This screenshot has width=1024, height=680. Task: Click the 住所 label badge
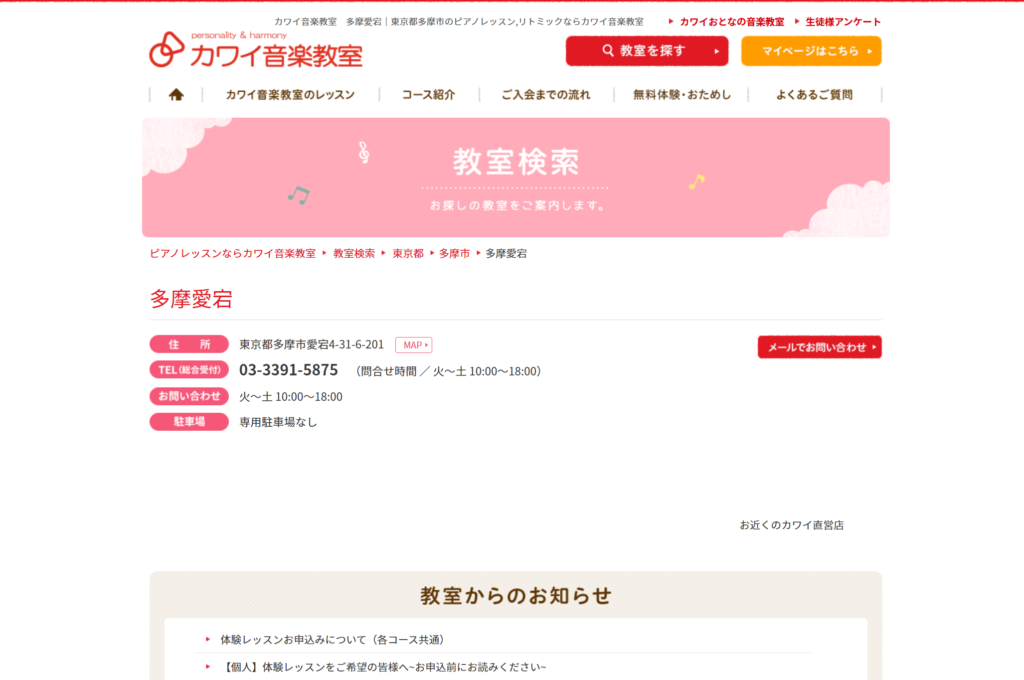coord(189,344)
